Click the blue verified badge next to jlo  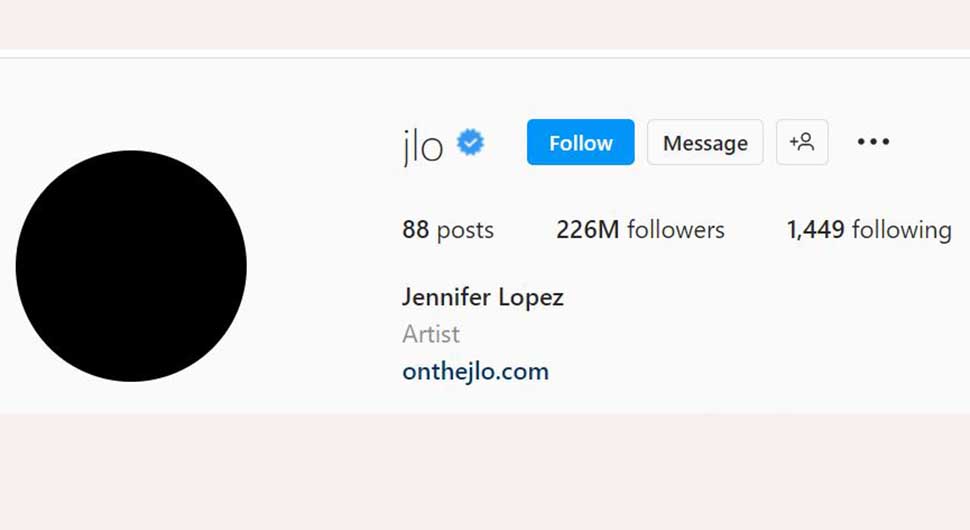470,143
